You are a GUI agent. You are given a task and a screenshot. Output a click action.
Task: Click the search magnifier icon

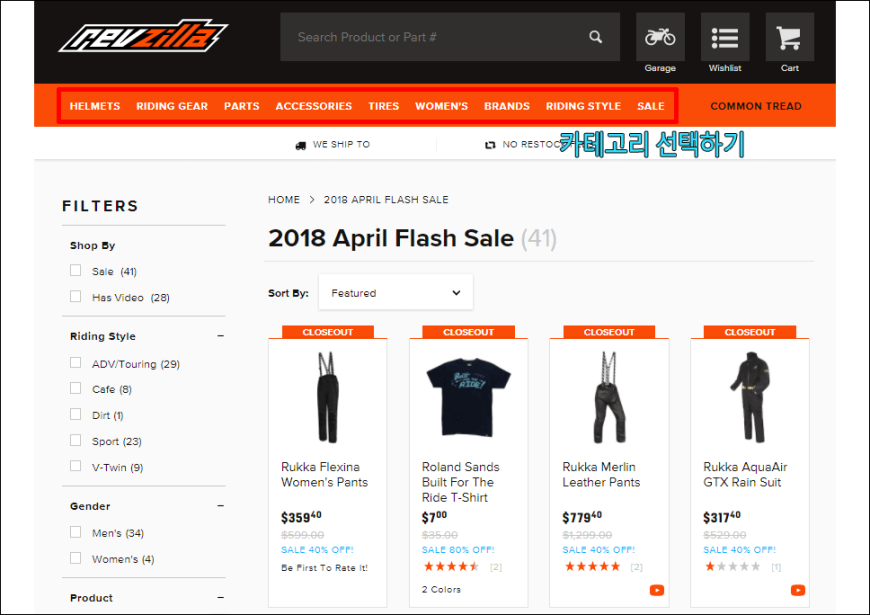click(x=595, y=37)
